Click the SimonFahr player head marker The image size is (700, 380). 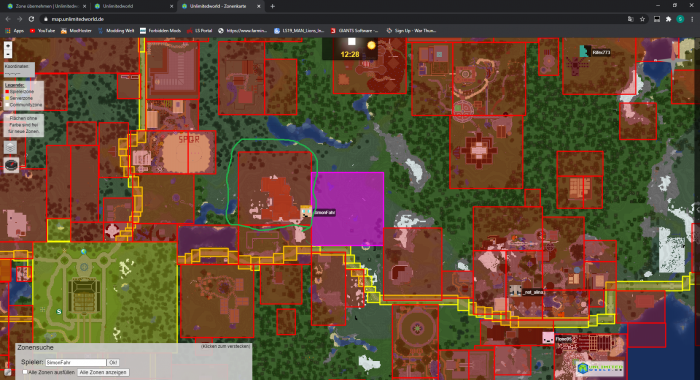click(306, 211)
